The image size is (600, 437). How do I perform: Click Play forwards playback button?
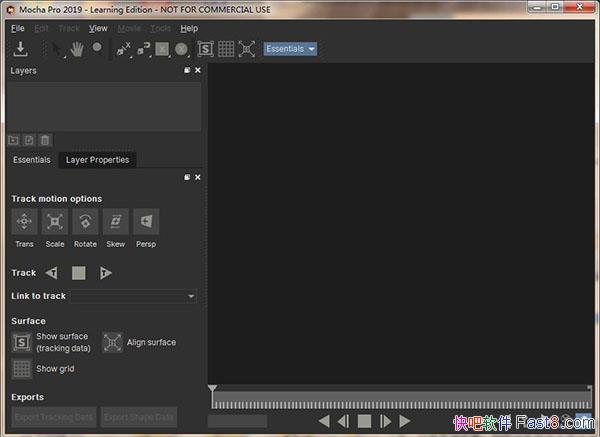point(404,421)
